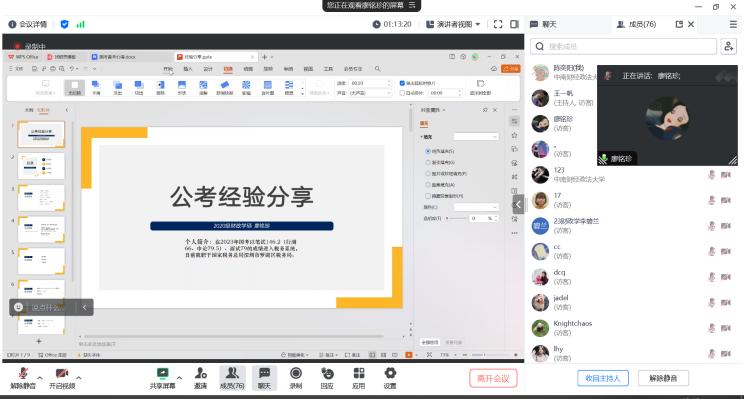Image resolution: width=744 pixels, height=399 pixels.
Task: Expand the 演讲者视图 view dropdown
Action: pos(454,24)
